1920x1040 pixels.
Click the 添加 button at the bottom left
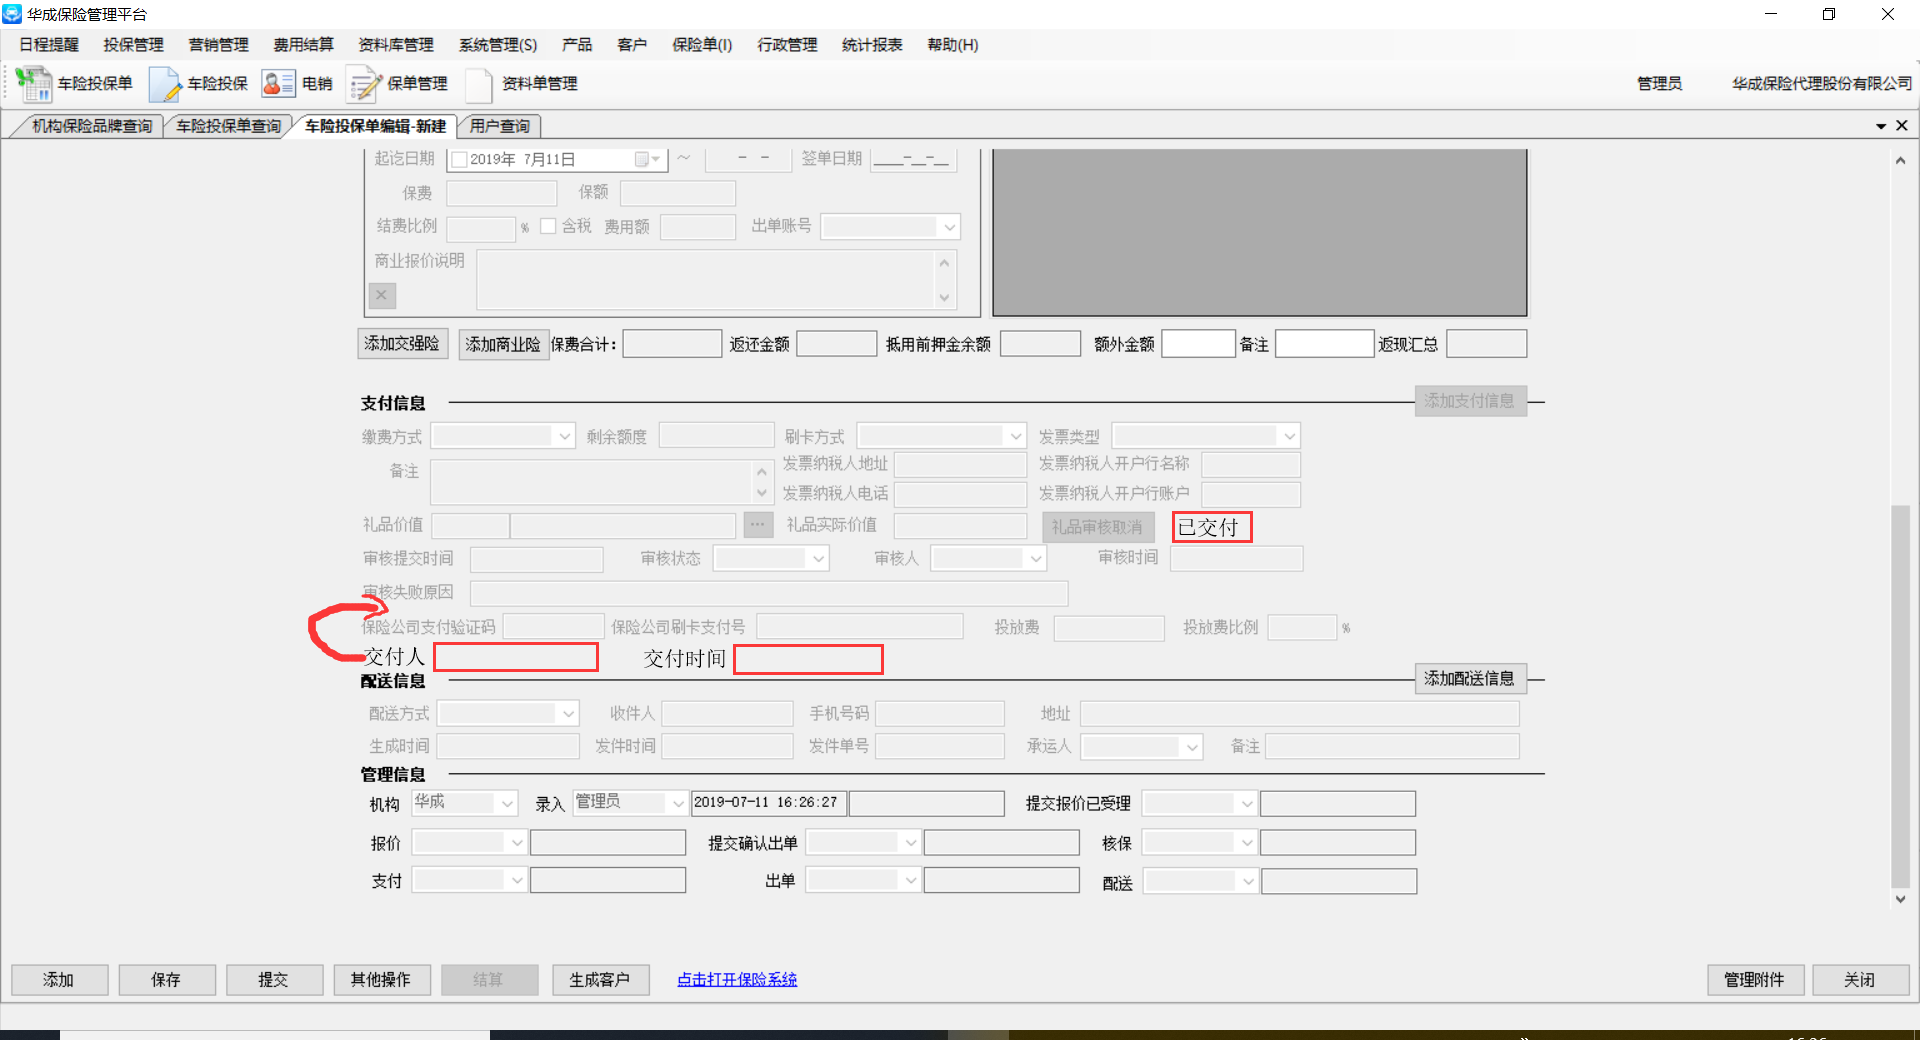59,980
